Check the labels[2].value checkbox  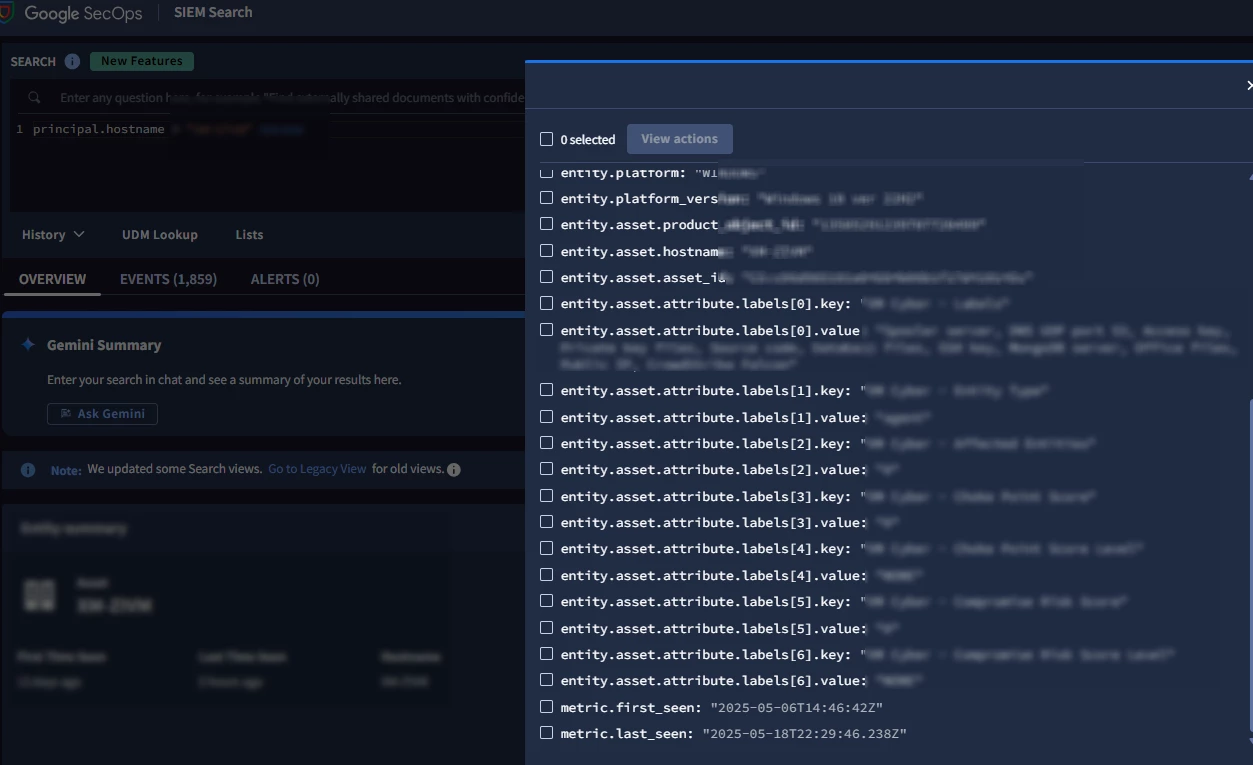click(546, 469)
